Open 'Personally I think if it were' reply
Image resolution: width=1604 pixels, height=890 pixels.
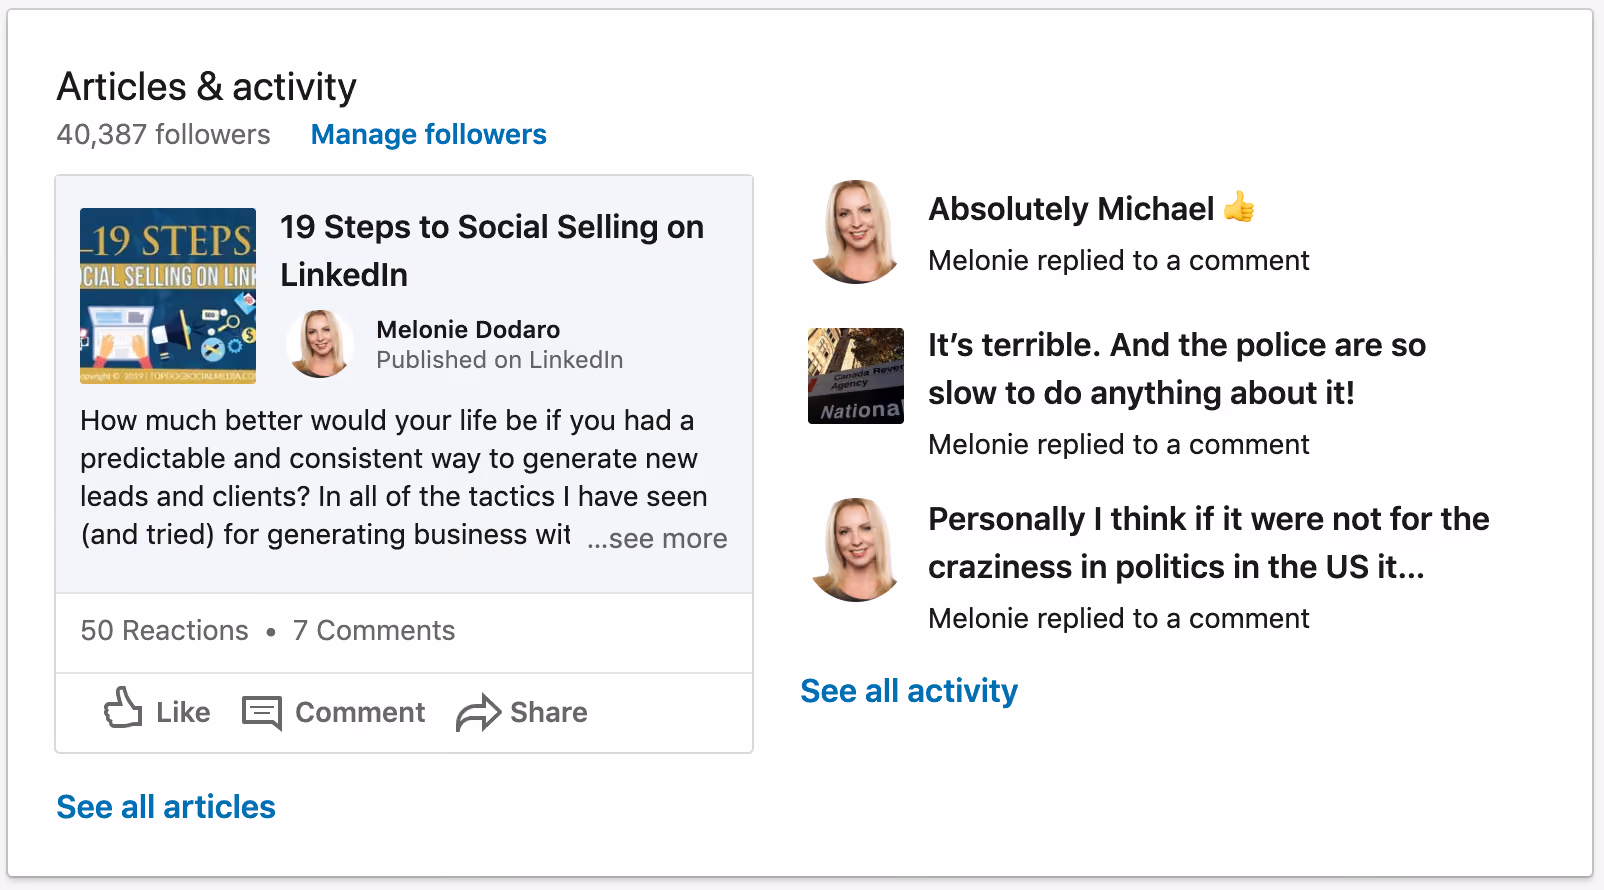click(x=1209, y=543)
